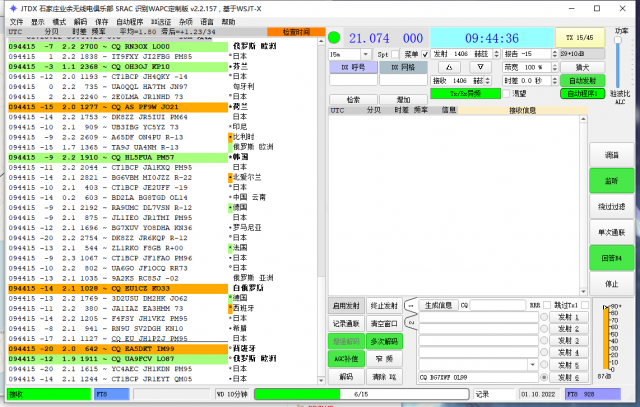Click the 发射 6 button
The image size is (640, 407).
coord(568,377)
